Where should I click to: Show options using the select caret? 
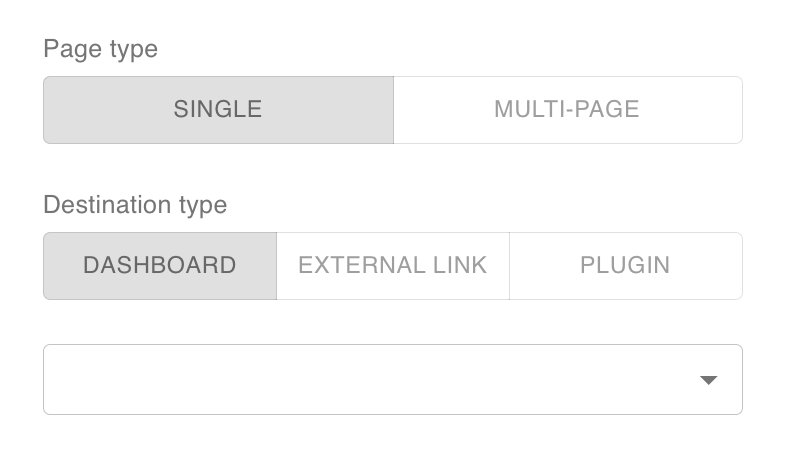coord(709,380)
